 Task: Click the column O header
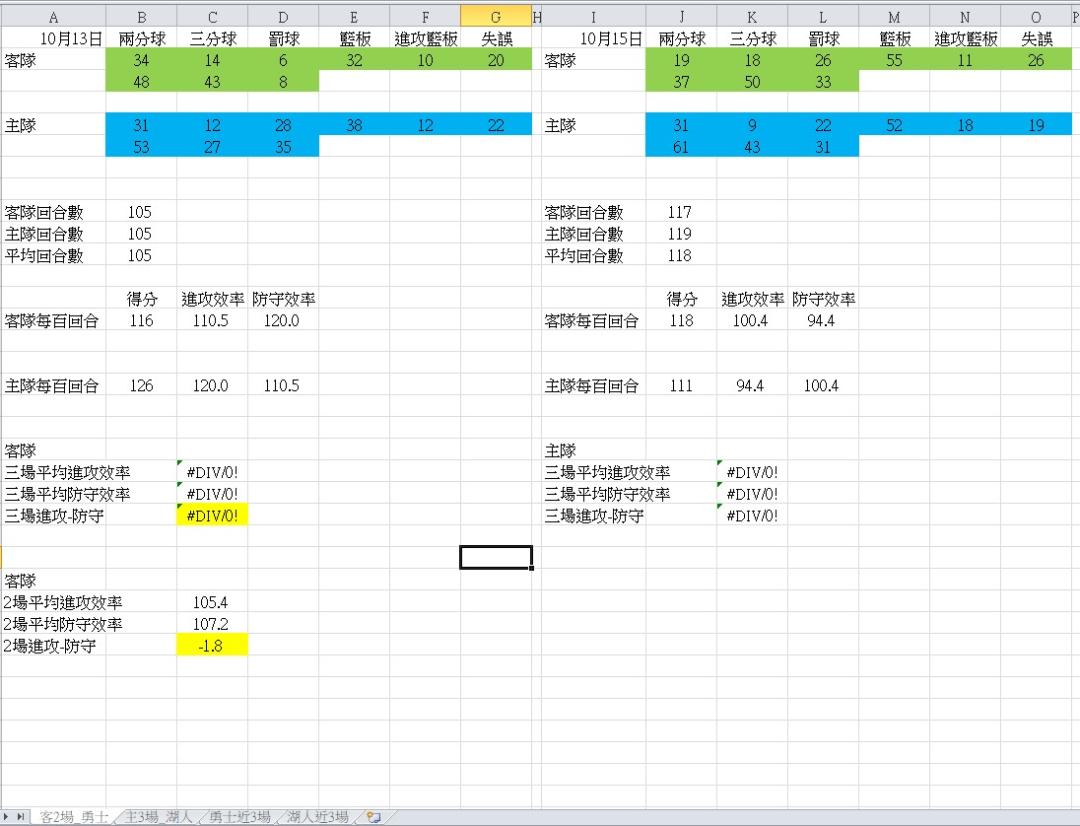[x=1036, y=17]
